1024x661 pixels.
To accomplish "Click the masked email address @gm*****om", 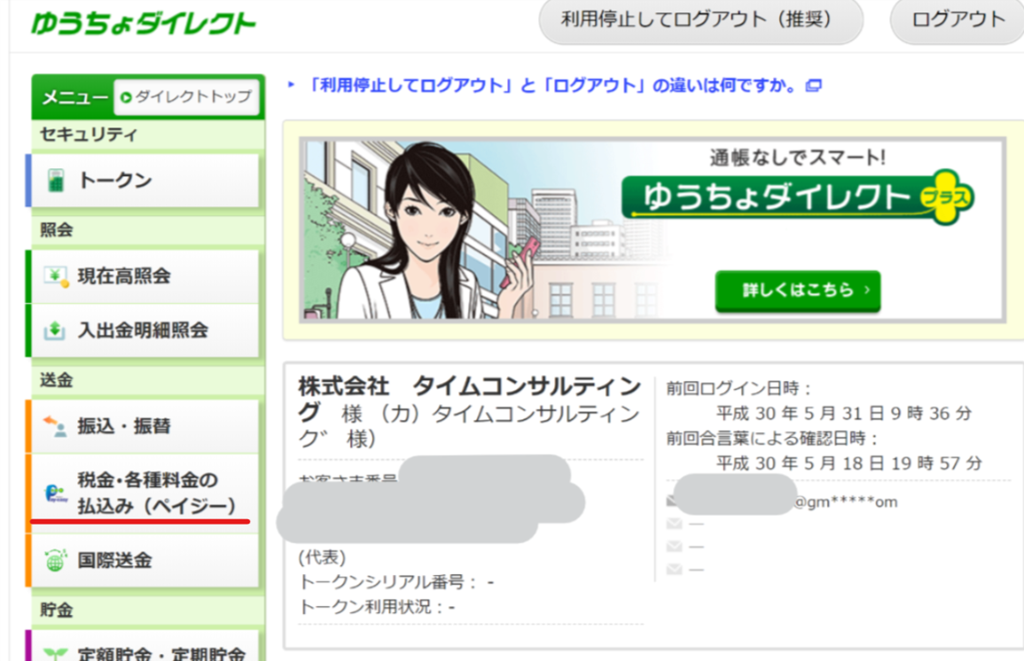I will 846,502.
